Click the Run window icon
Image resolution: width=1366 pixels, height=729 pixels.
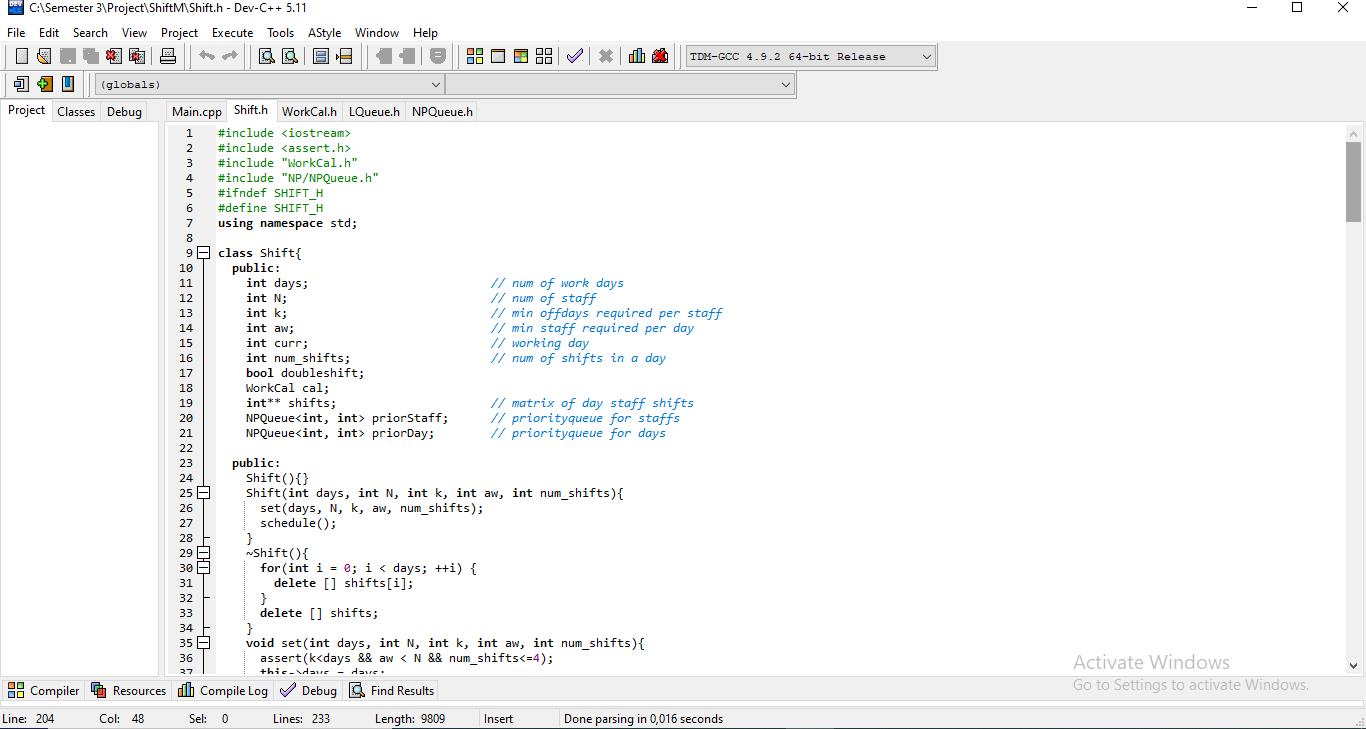pyautogui.click(x=498, y=56)
